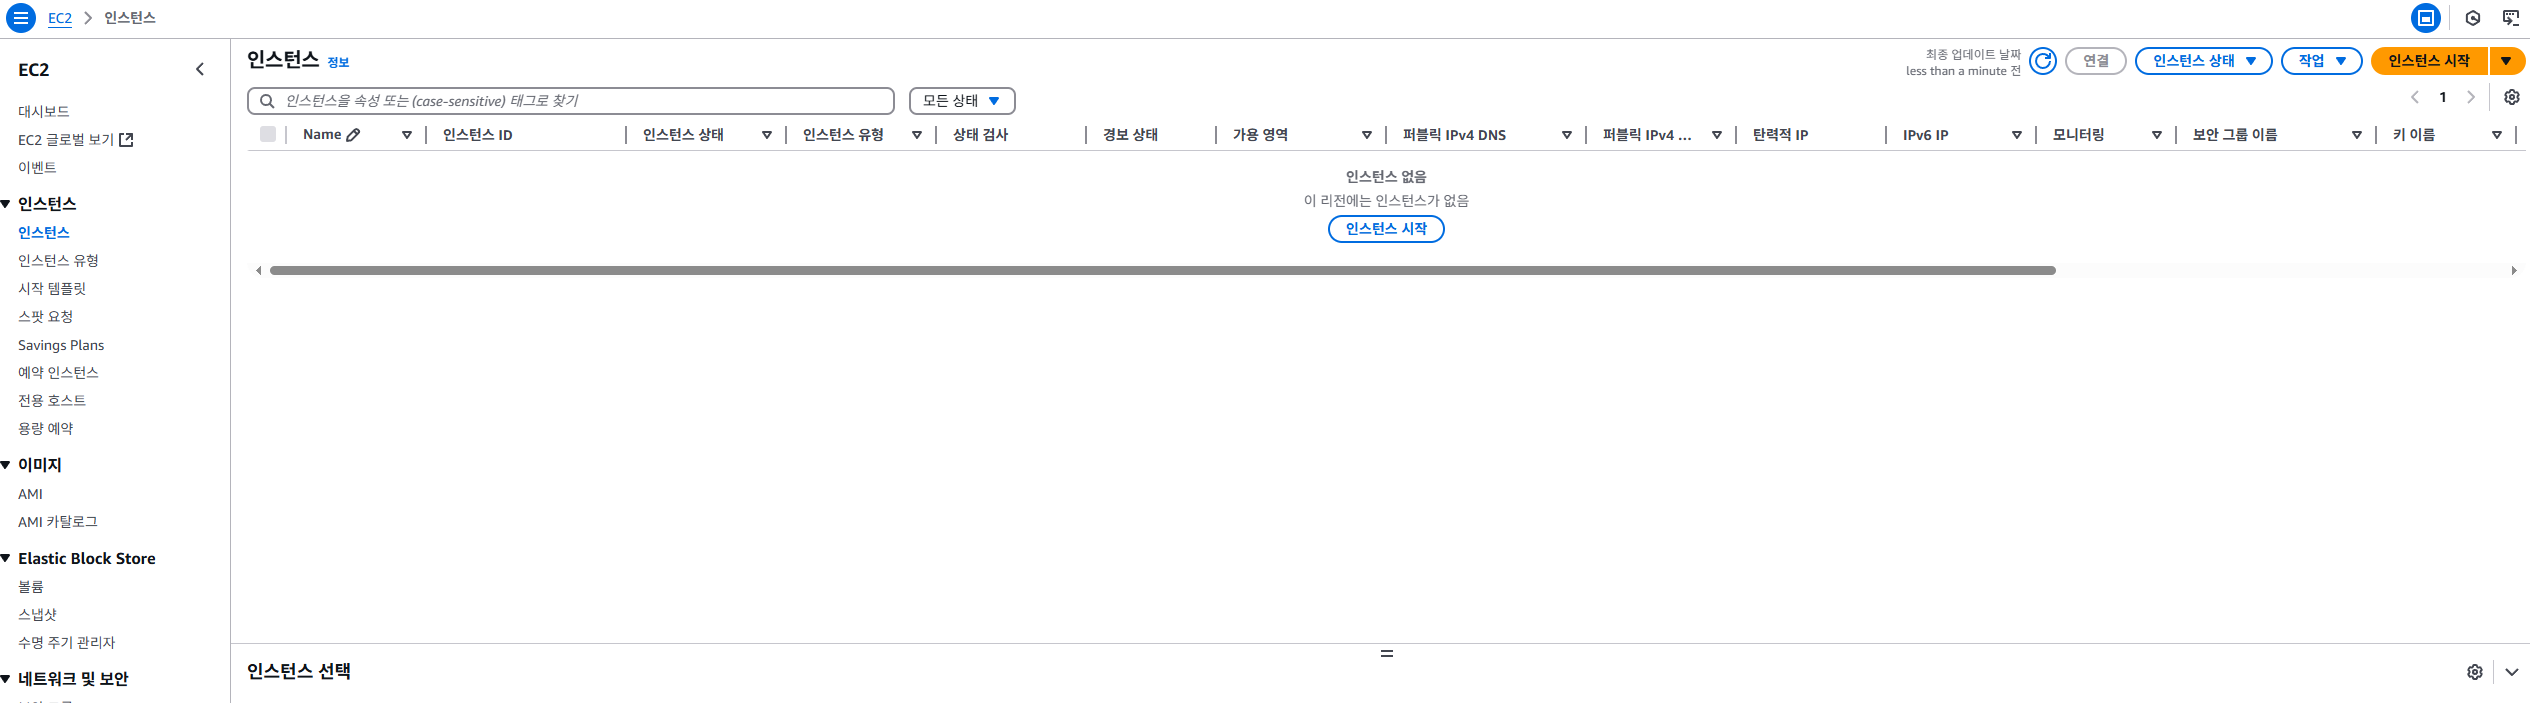Sort by IPv6 IP column arrow
This screenshot has height=703, width=2530.
pyautogui.click(x=2017, y=135)
